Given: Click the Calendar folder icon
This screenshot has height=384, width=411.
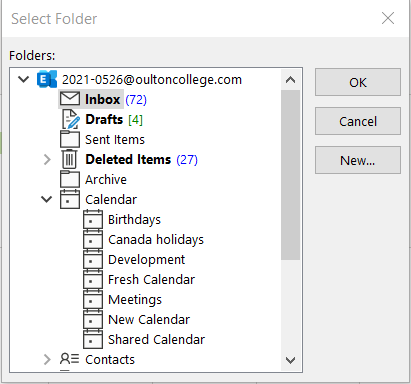Looking at the screenshot, I should (70, 199).
